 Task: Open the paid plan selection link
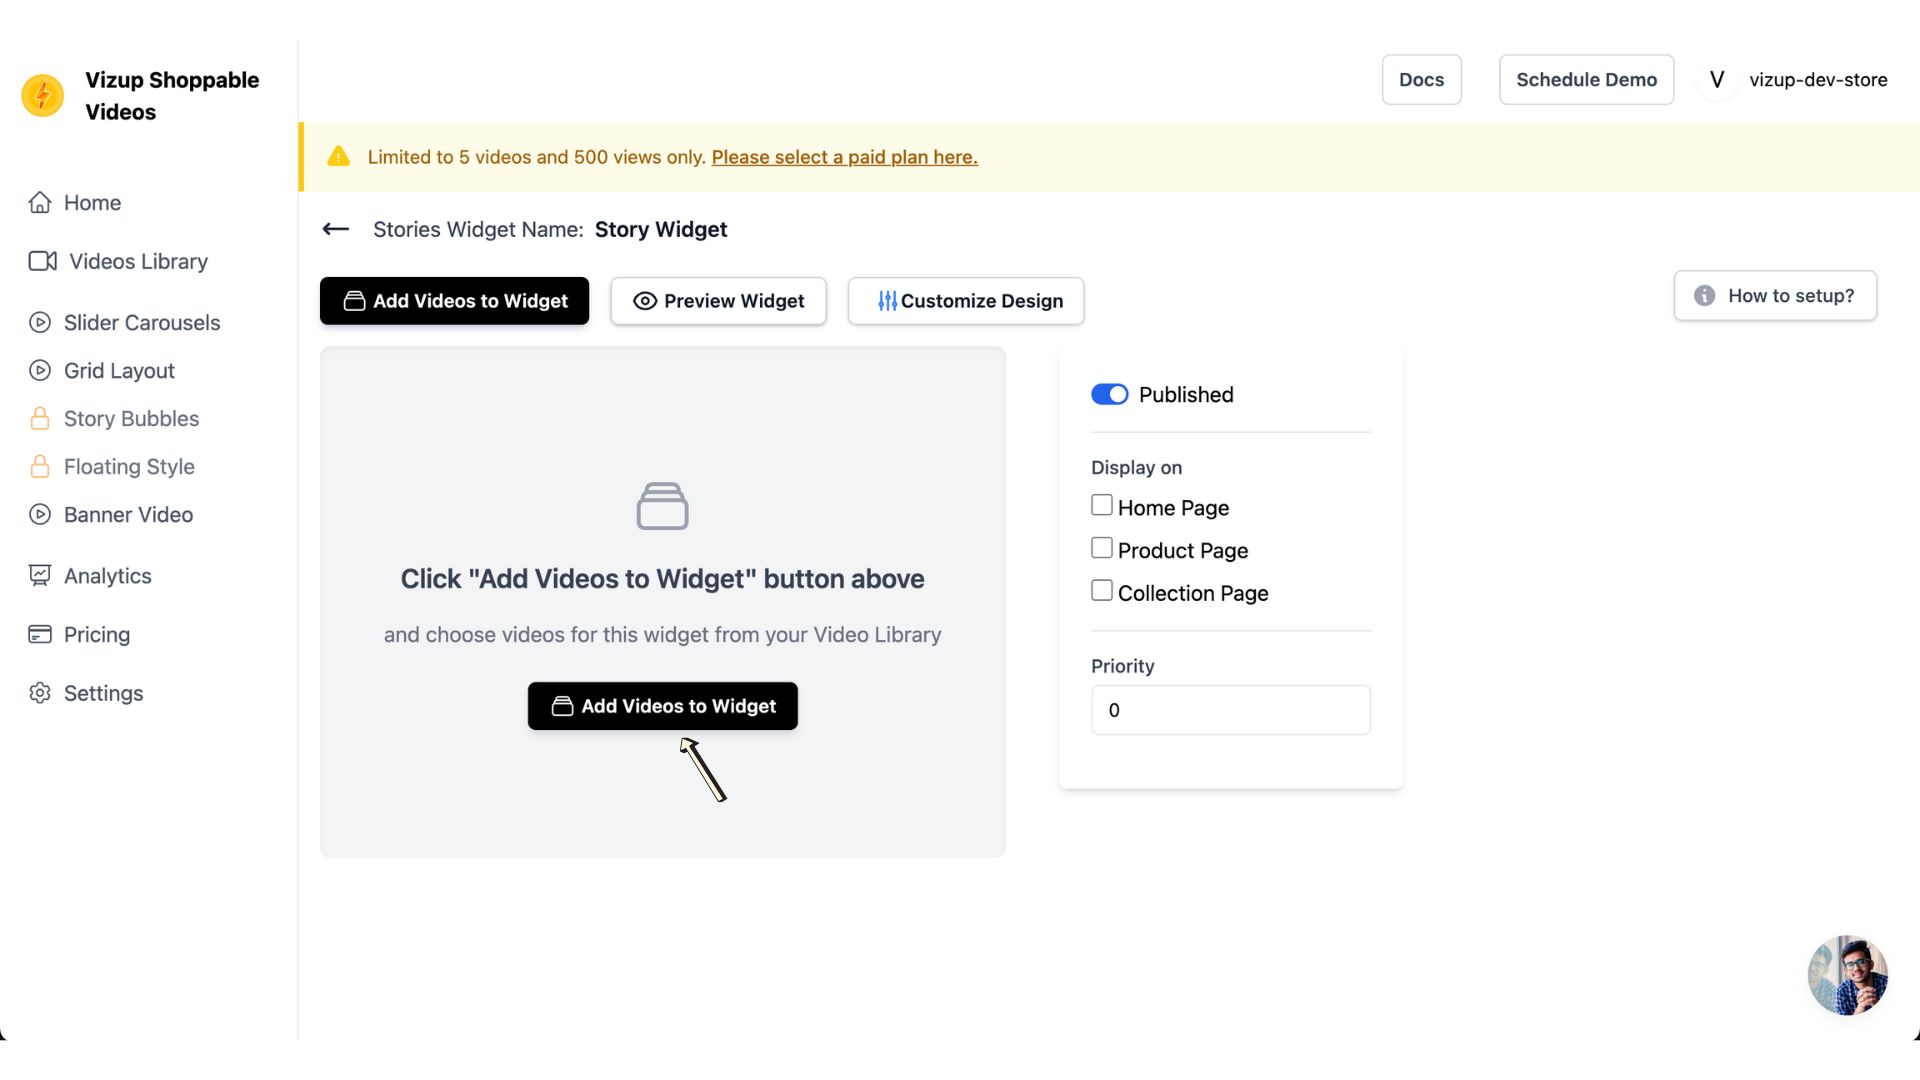tap(844, 157)
